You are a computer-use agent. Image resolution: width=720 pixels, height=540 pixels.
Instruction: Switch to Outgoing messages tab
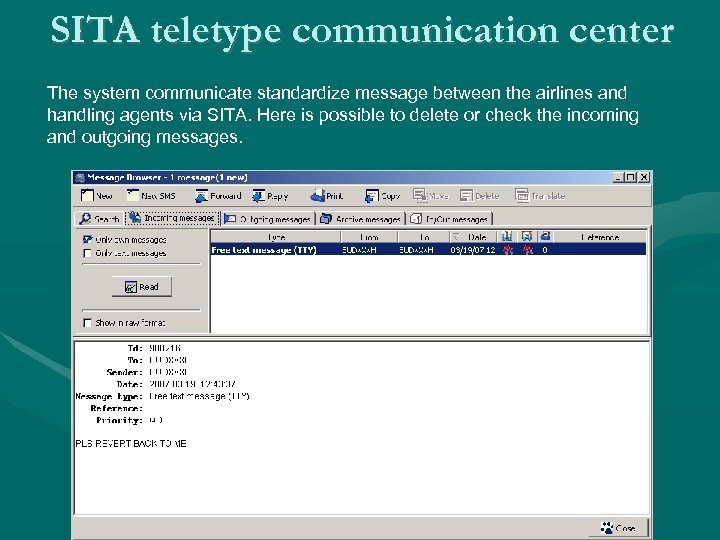coord(268,219)
